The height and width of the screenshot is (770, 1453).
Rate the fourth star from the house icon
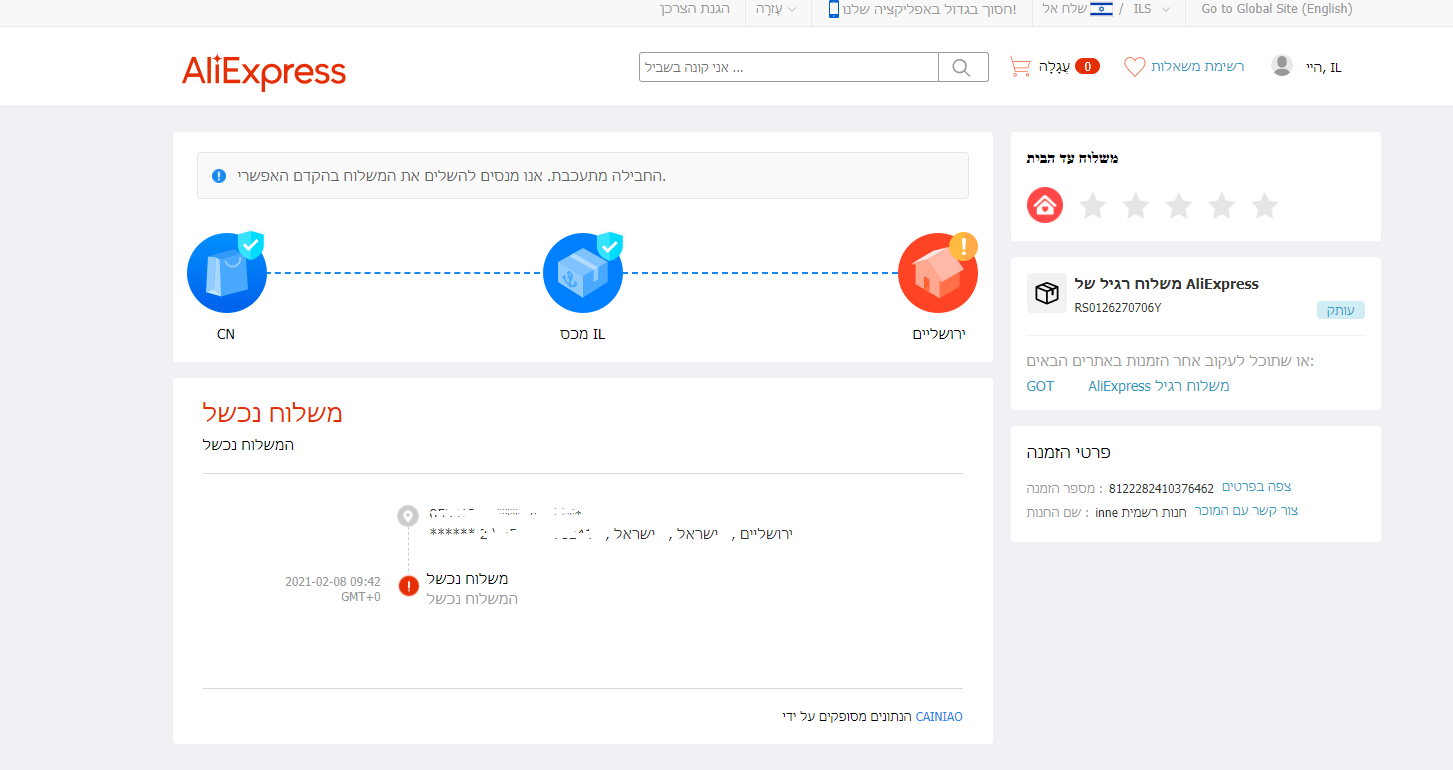pyautogui.click(x=1222, y=205)
